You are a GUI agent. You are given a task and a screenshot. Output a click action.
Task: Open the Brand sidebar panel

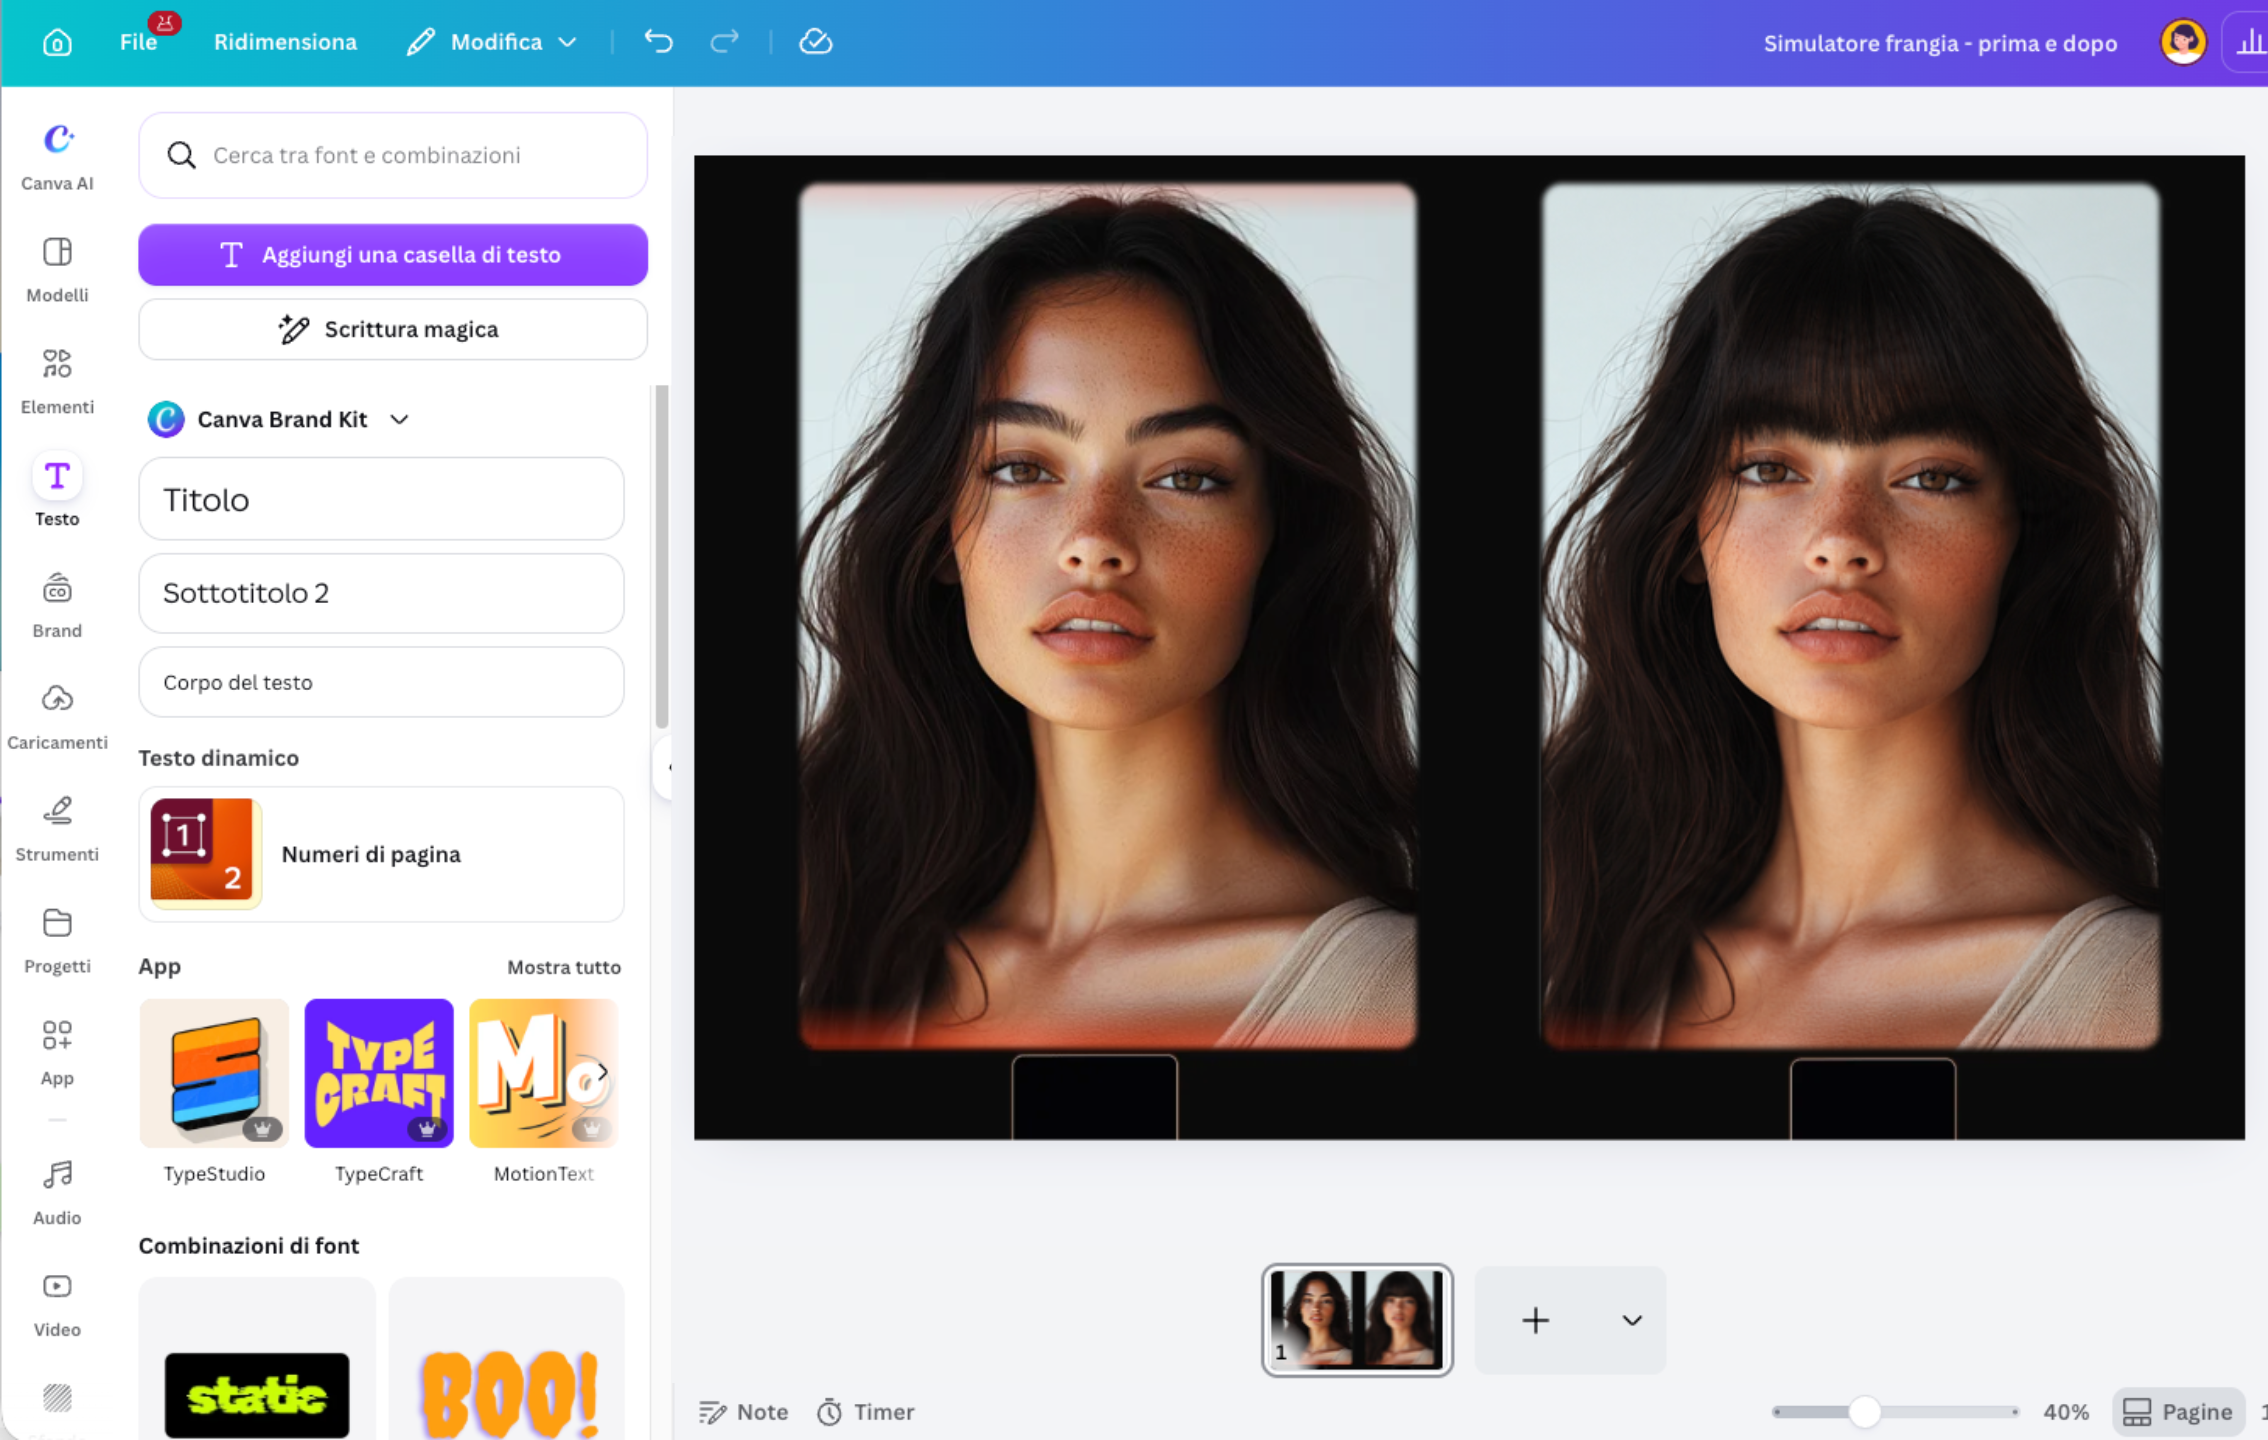tap(57, 605)
